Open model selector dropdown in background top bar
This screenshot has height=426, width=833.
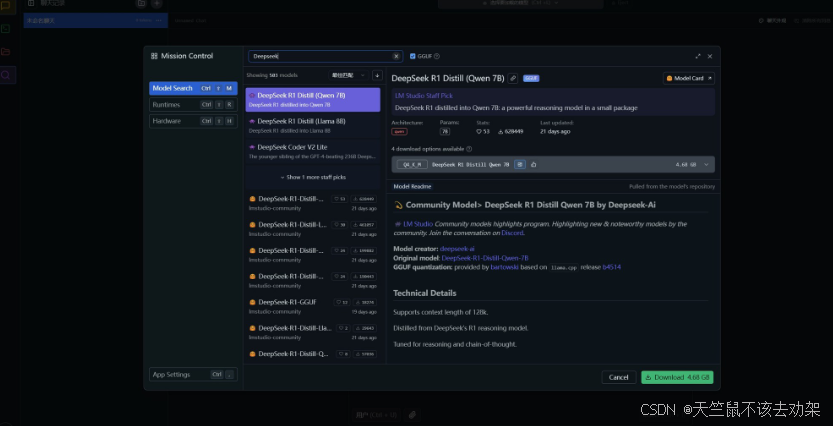tap(520, 3)
